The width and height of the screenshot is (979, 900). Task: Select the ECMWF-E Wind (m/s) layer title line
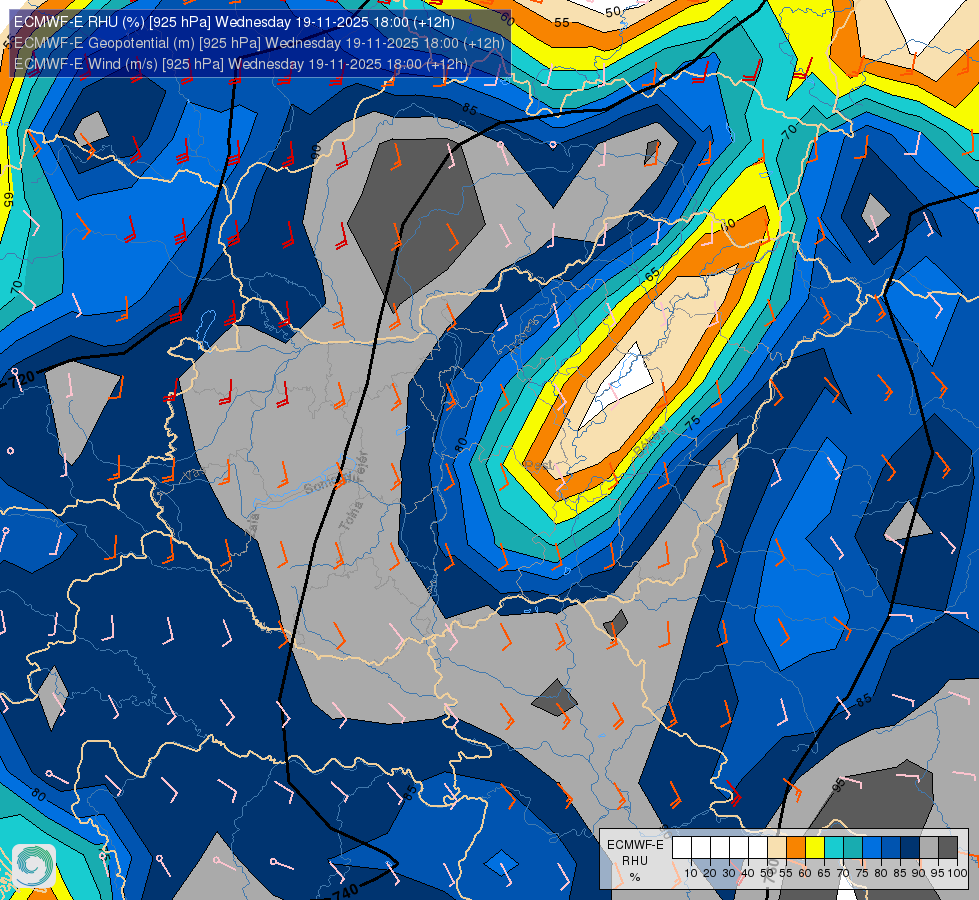(240, 64)
